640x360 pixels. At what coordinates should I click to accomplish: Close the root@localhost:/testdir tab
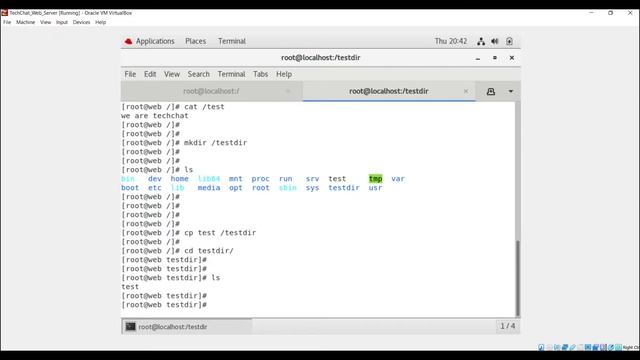[466, 91]
